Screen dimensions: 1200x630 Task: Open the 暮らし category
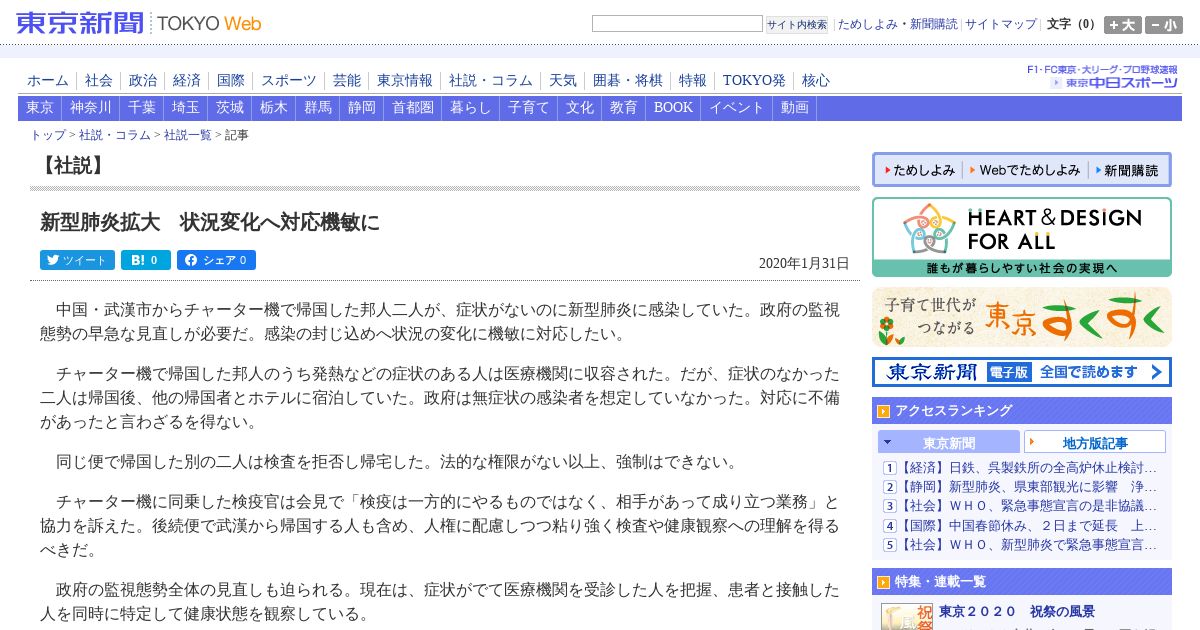click(471, 108)
